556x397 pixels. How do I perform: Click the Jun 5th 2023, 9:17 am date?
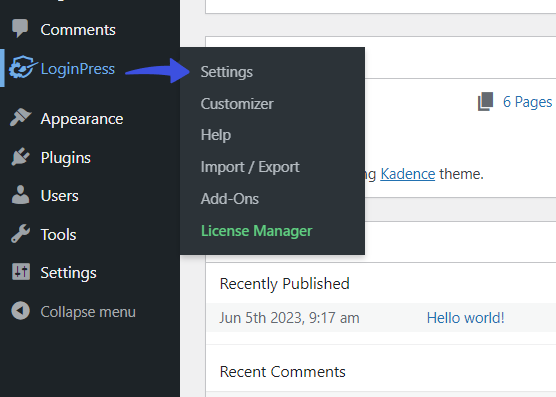289,318
